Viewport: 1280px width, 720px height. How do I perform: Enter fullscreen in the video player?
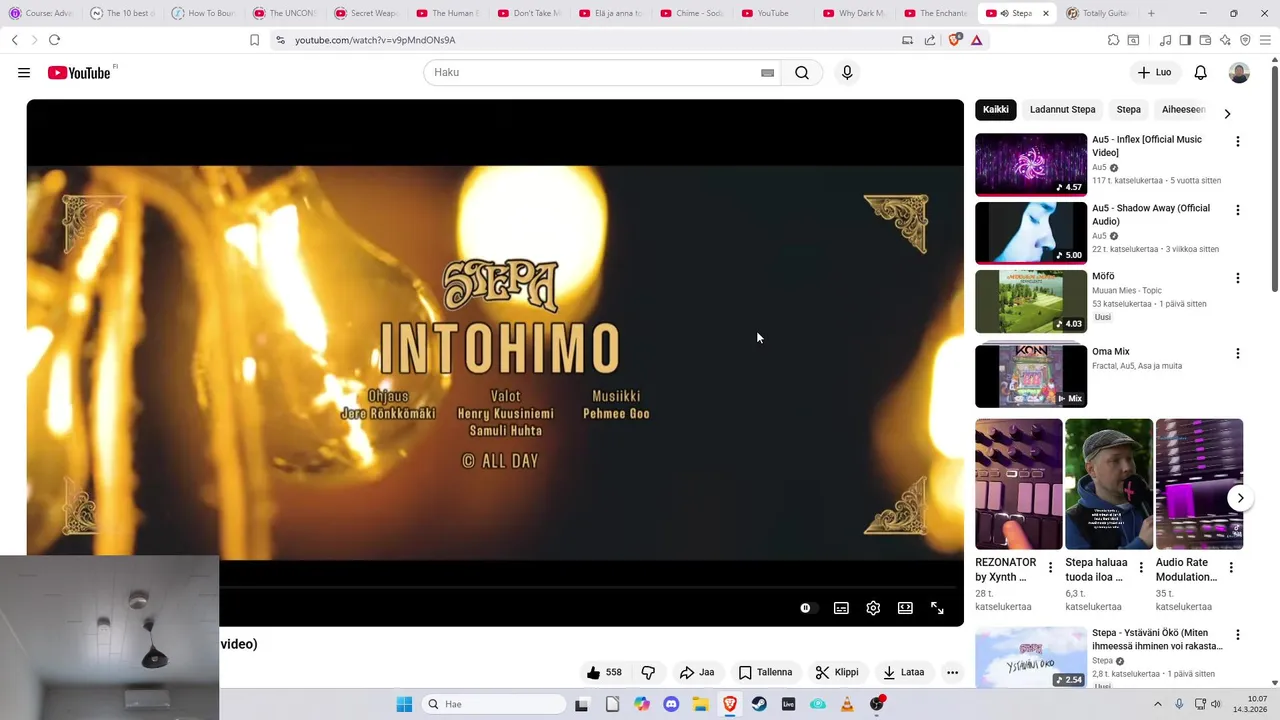937,608
